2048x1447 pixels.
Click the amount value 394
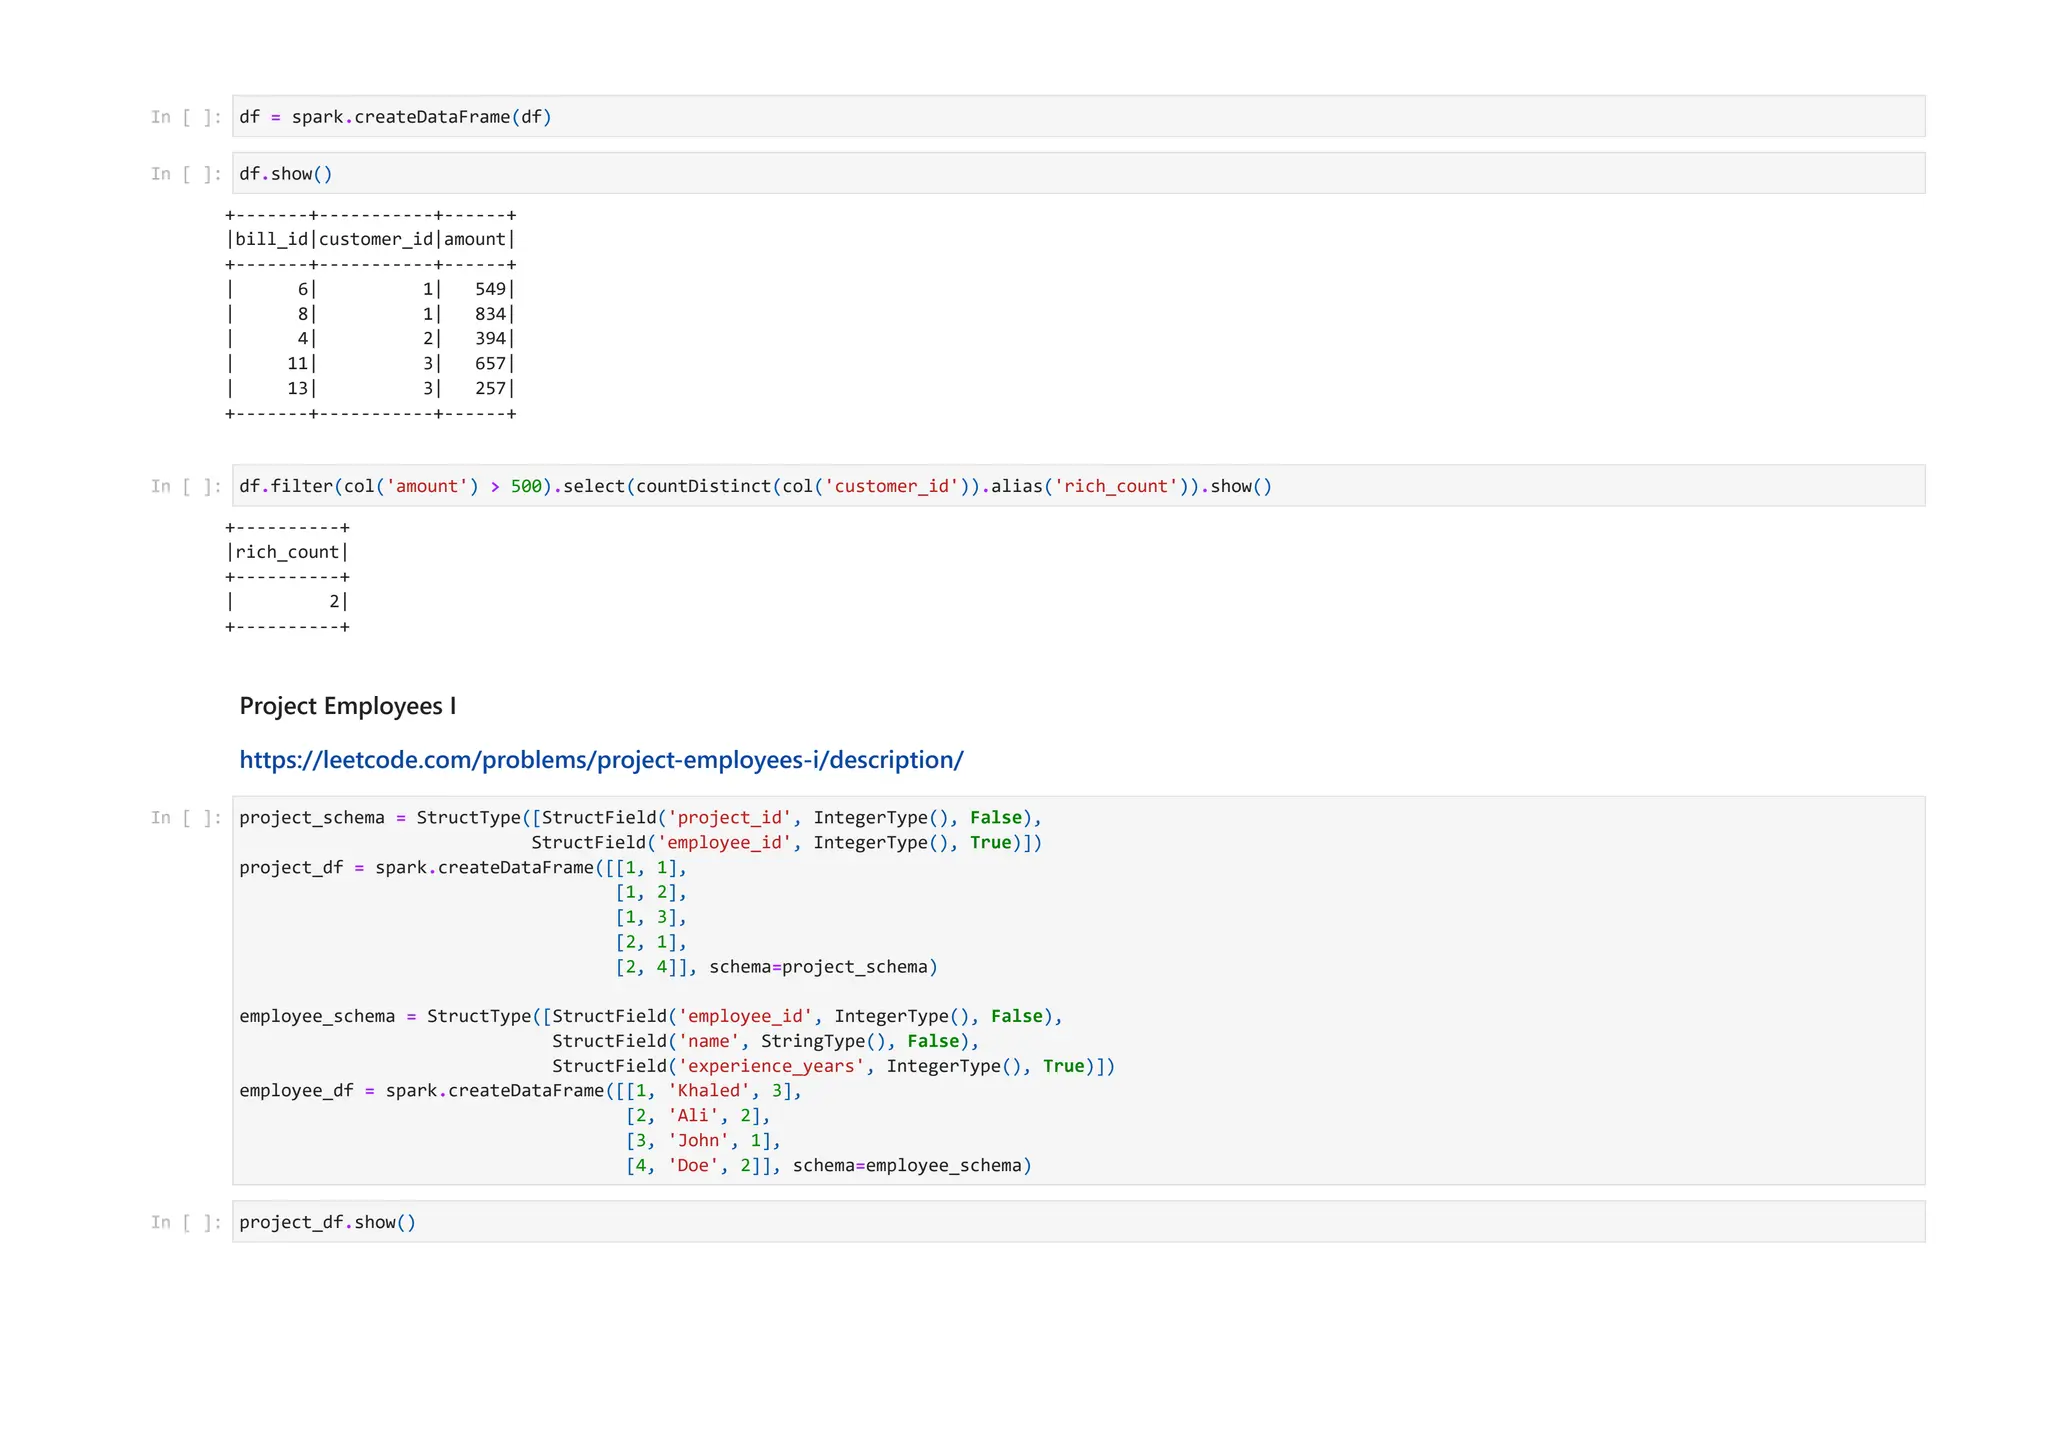(x=490, y=338)
